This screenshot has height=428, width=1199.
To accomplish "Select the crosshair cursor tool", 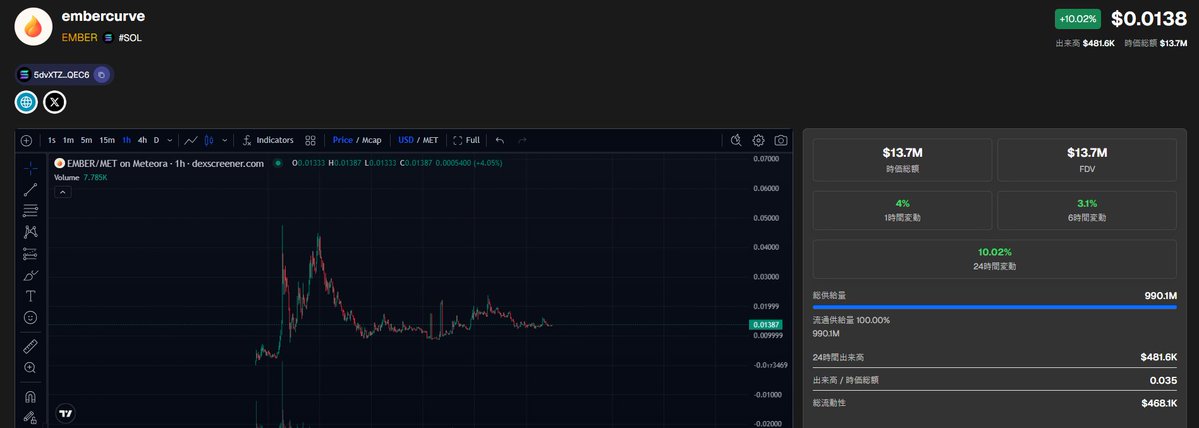I will click(31, 168).
